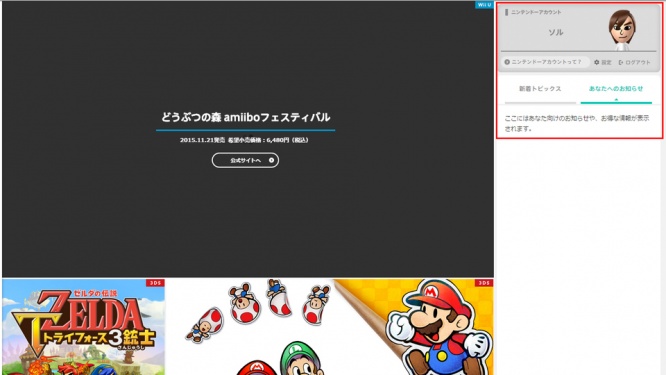Click the 2015.11.21発売 release date text

pyautogui.click(x=202, y=140)
